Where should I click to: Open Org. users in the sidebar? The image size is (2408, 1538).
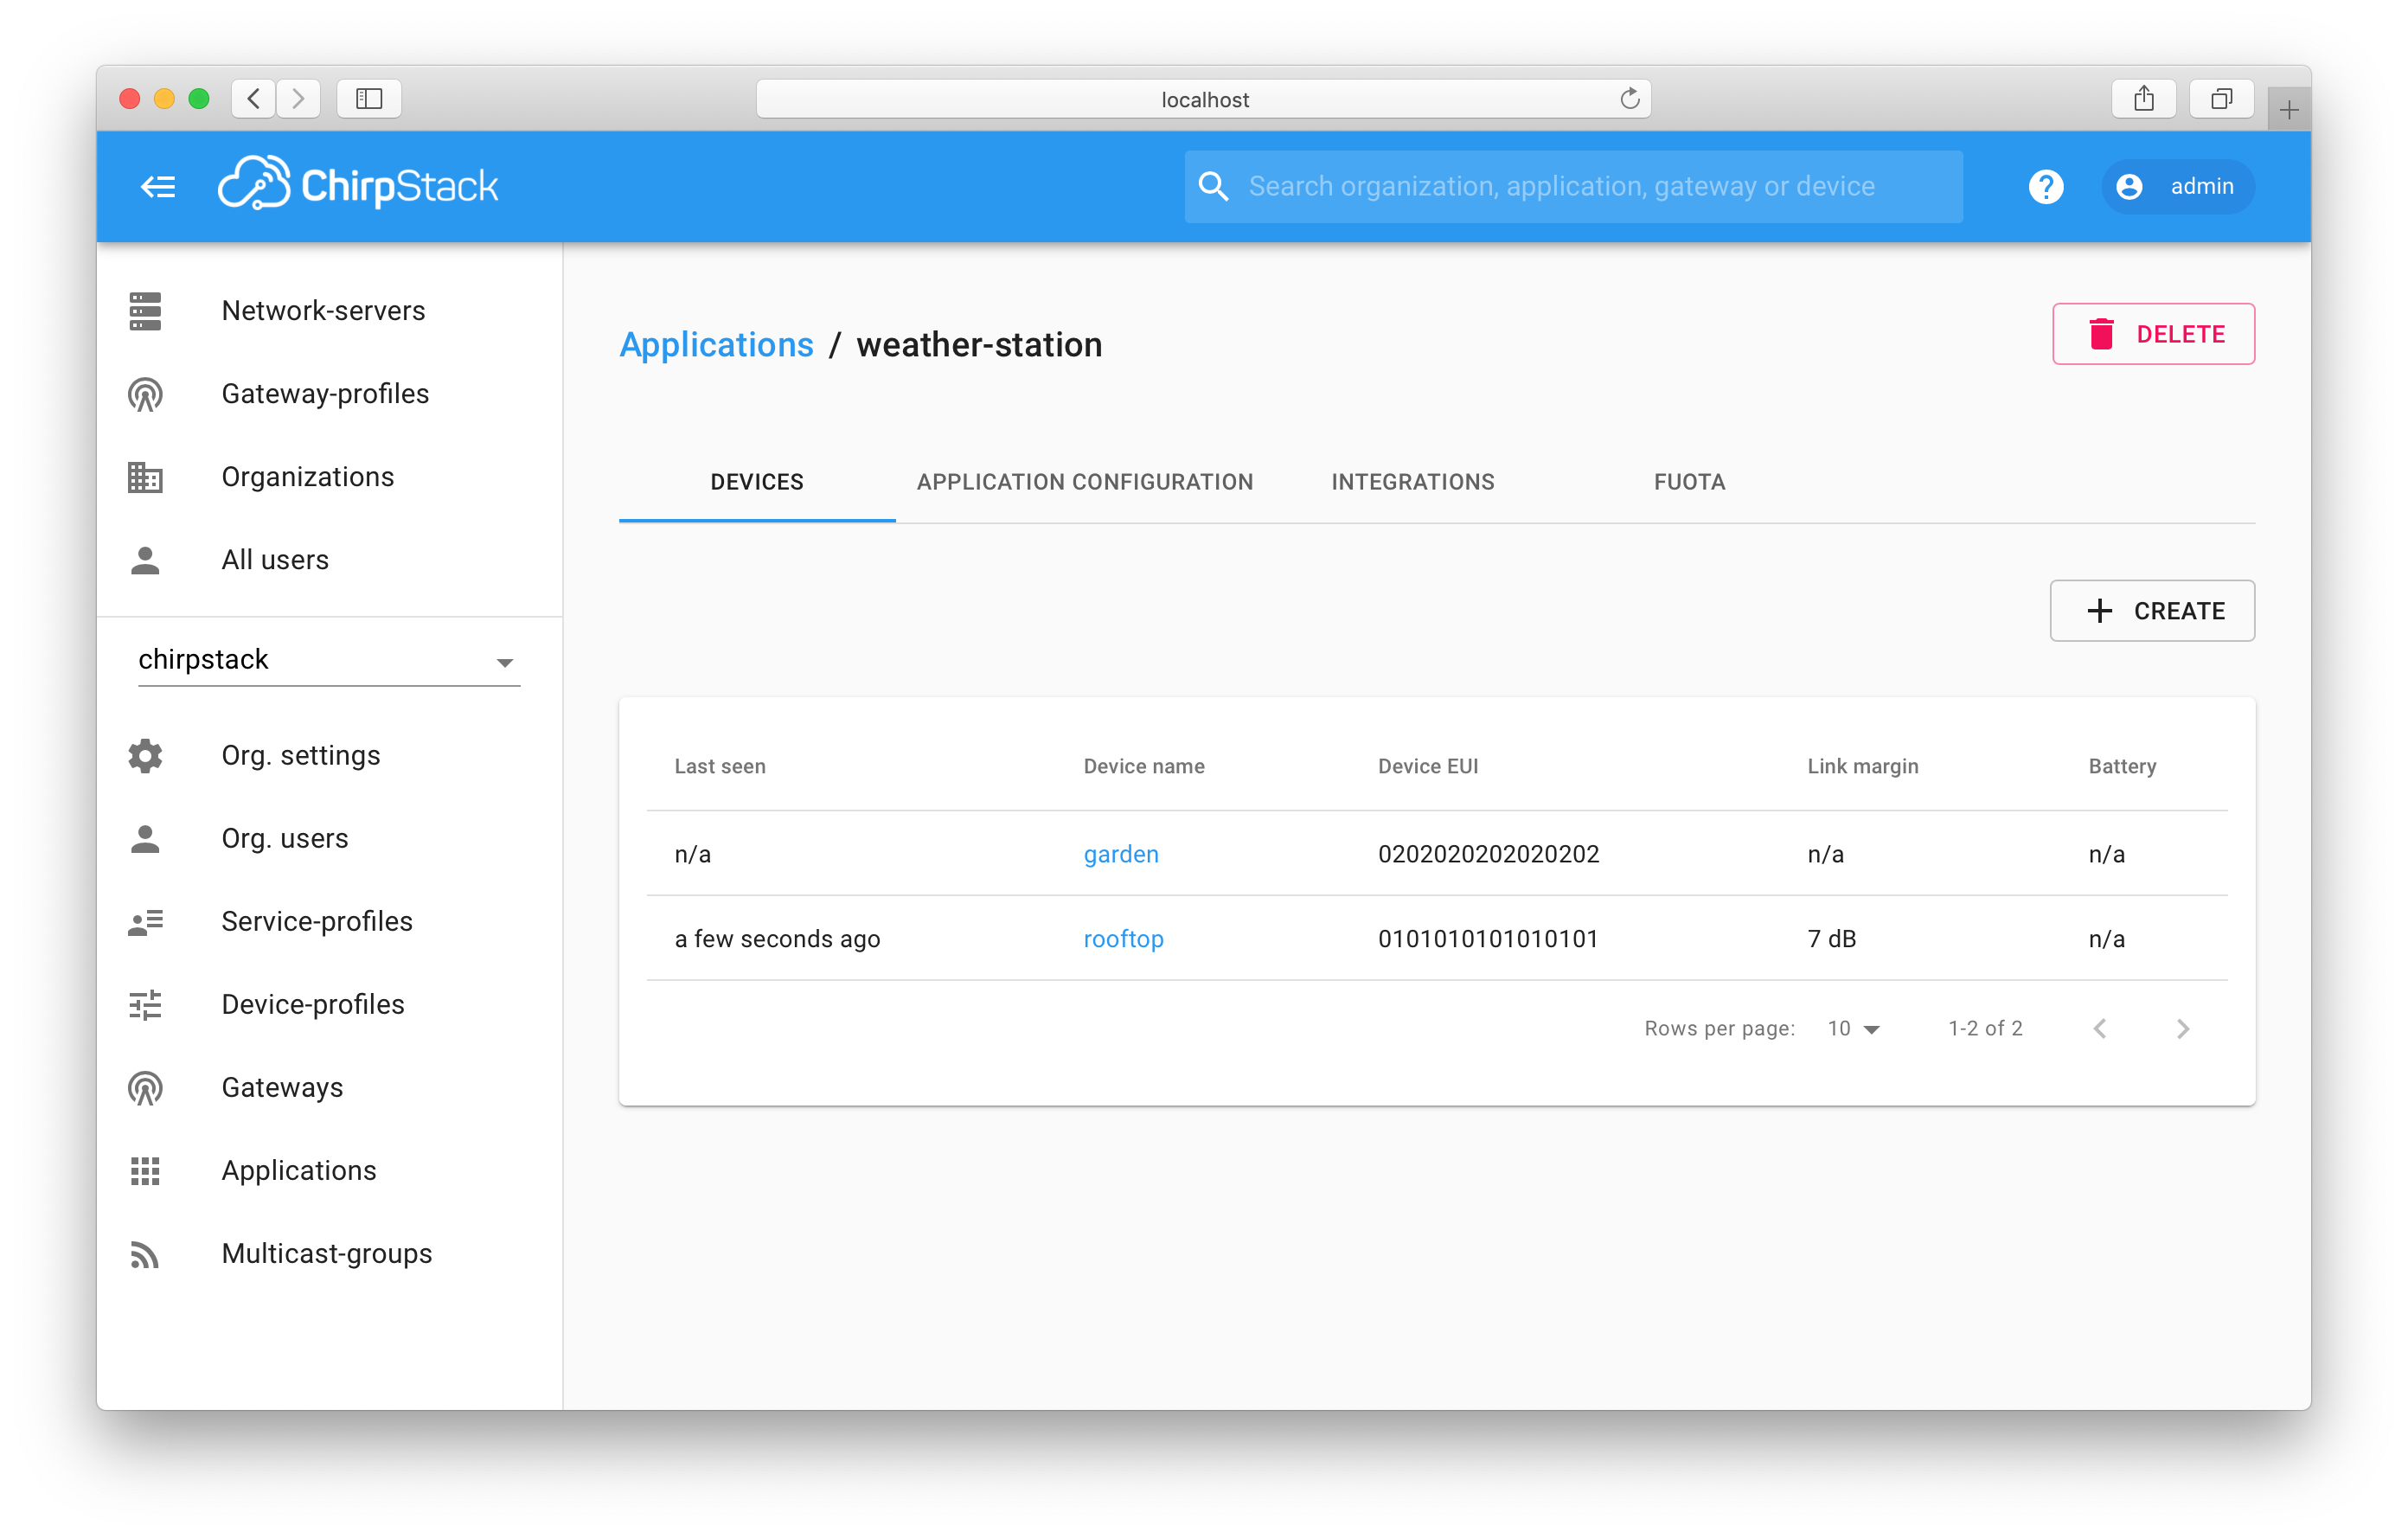pyautogui.click(x=329, y=838)
